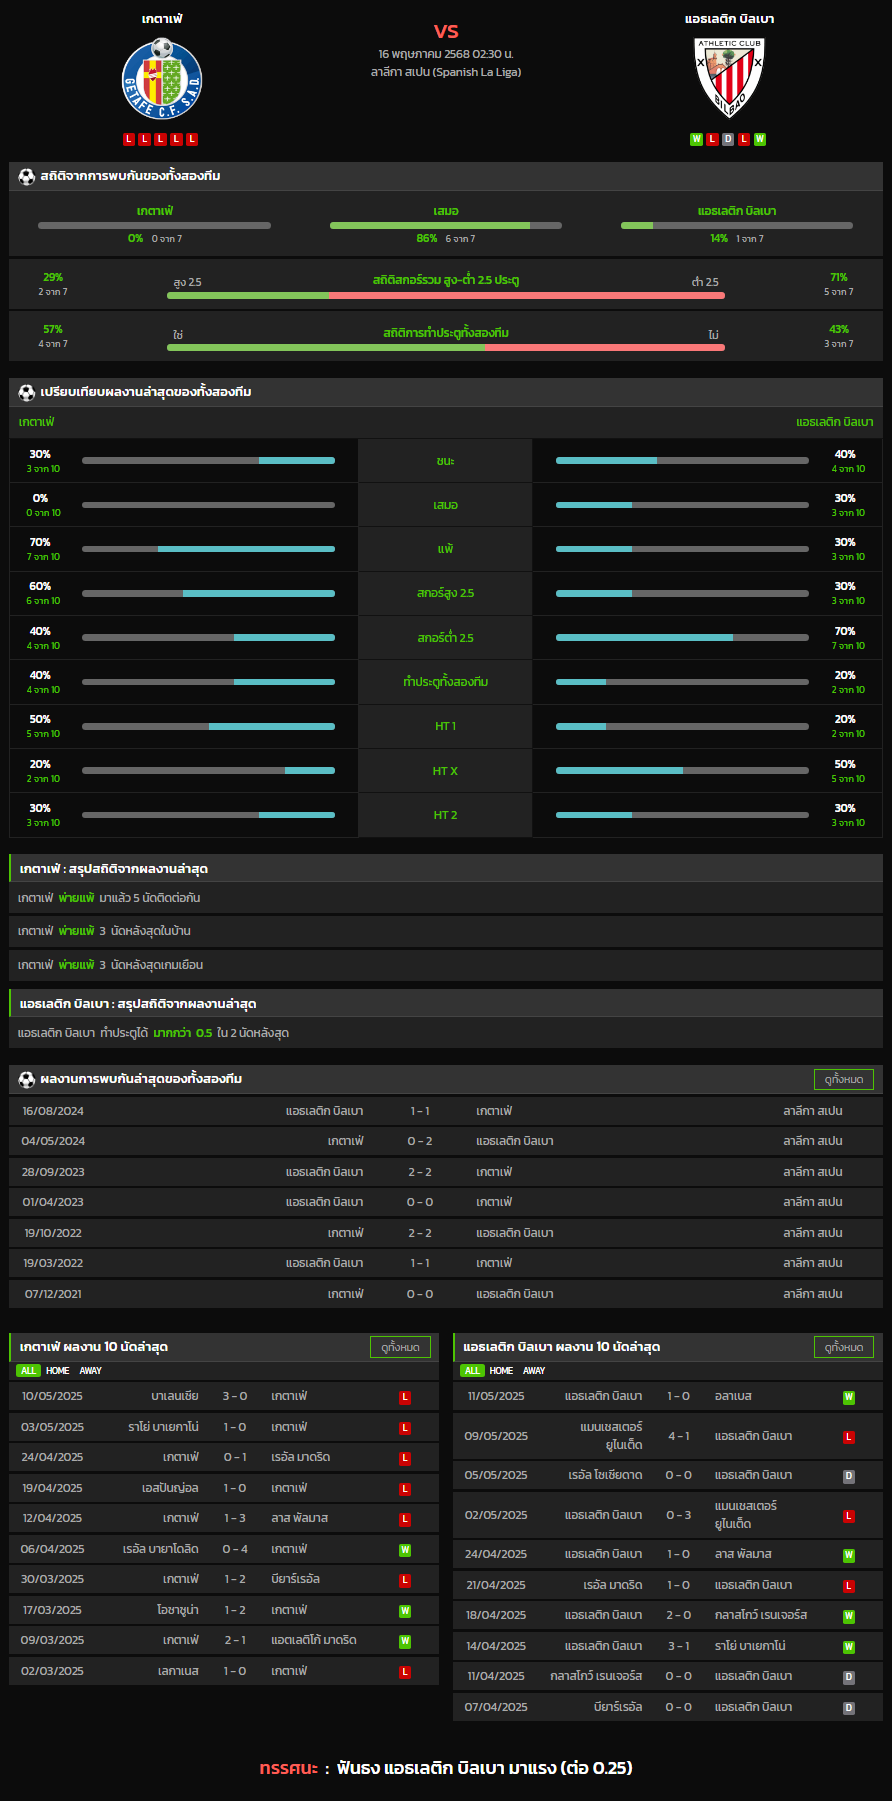Click the 19/03/2022 head-to-head date
This screenshot has height=1801, width=892.
coord(53,1263)
